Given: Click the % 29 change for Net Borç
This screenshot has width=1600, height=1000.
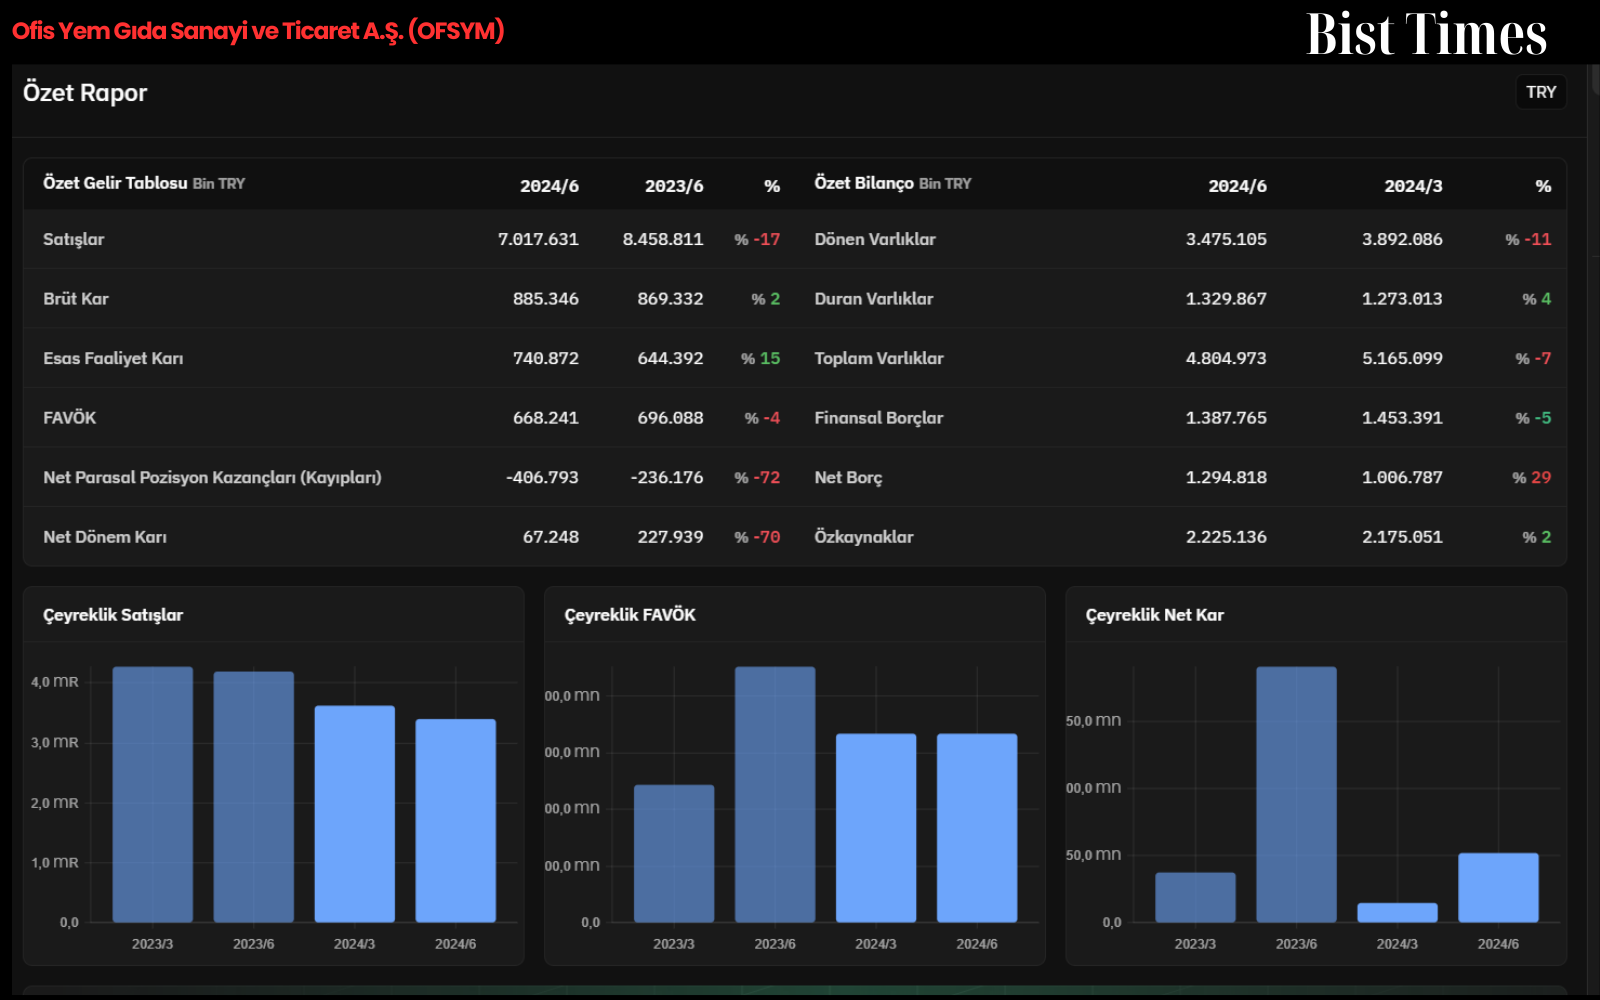Looking at the screenshot, I should coord(1532,477).
